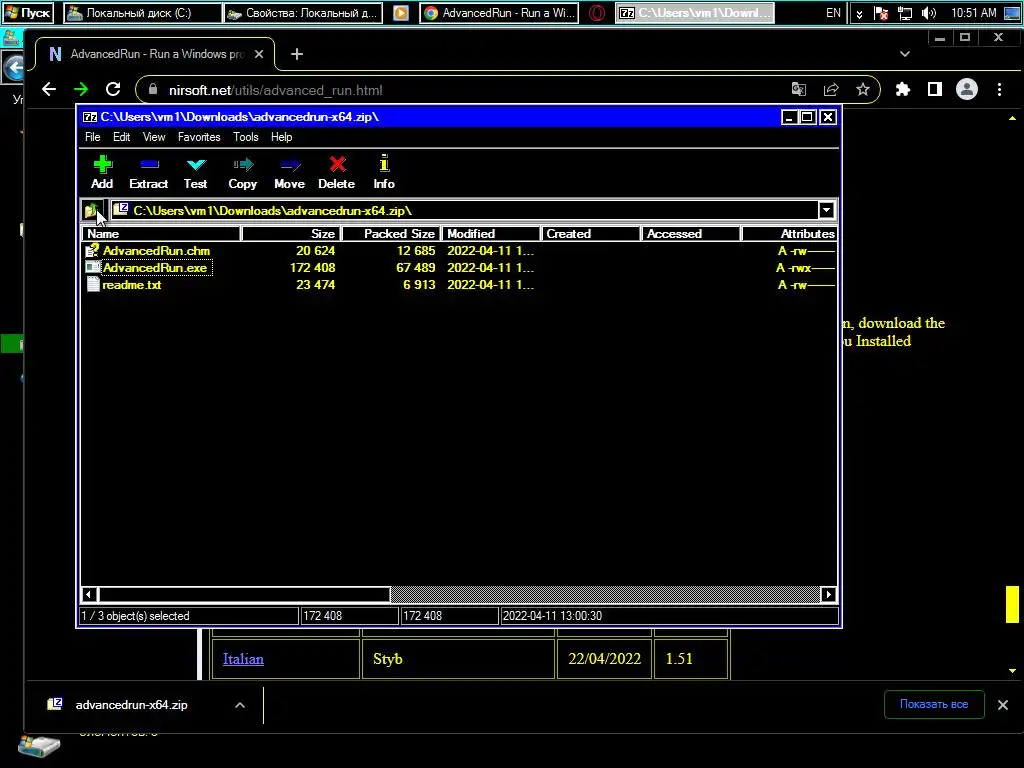Sort by the Modified column header
Screen dimensions: 1024x768
click(491, 234)
